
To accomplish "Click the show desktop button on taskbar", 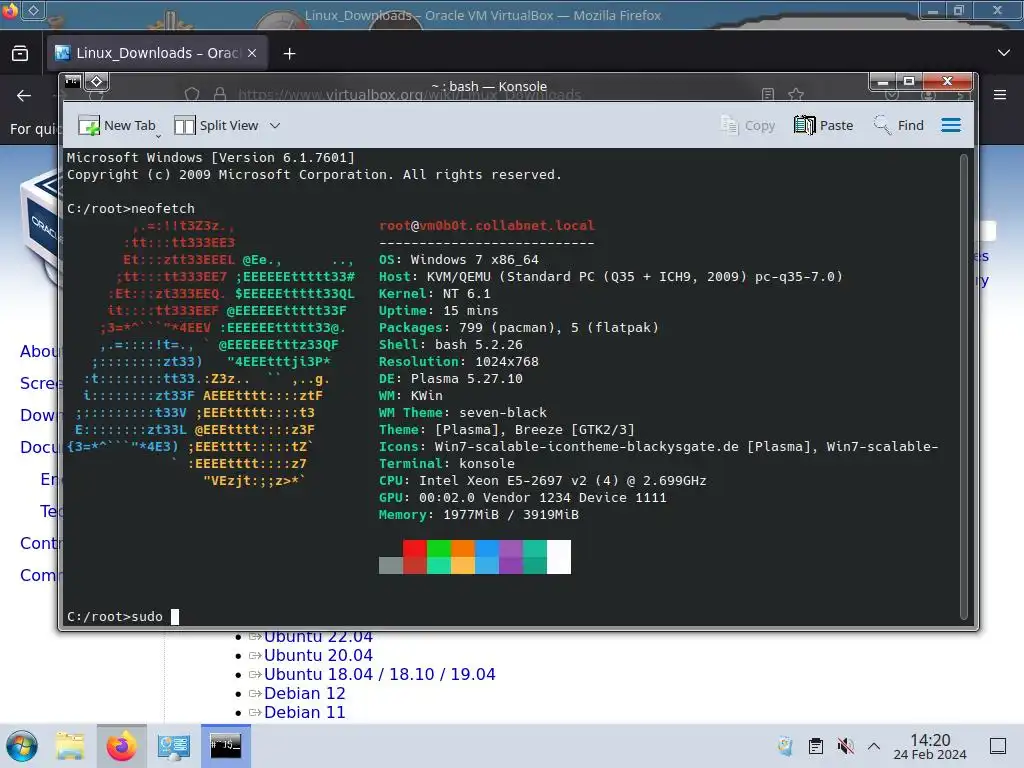I will click(x=998, y=746).
